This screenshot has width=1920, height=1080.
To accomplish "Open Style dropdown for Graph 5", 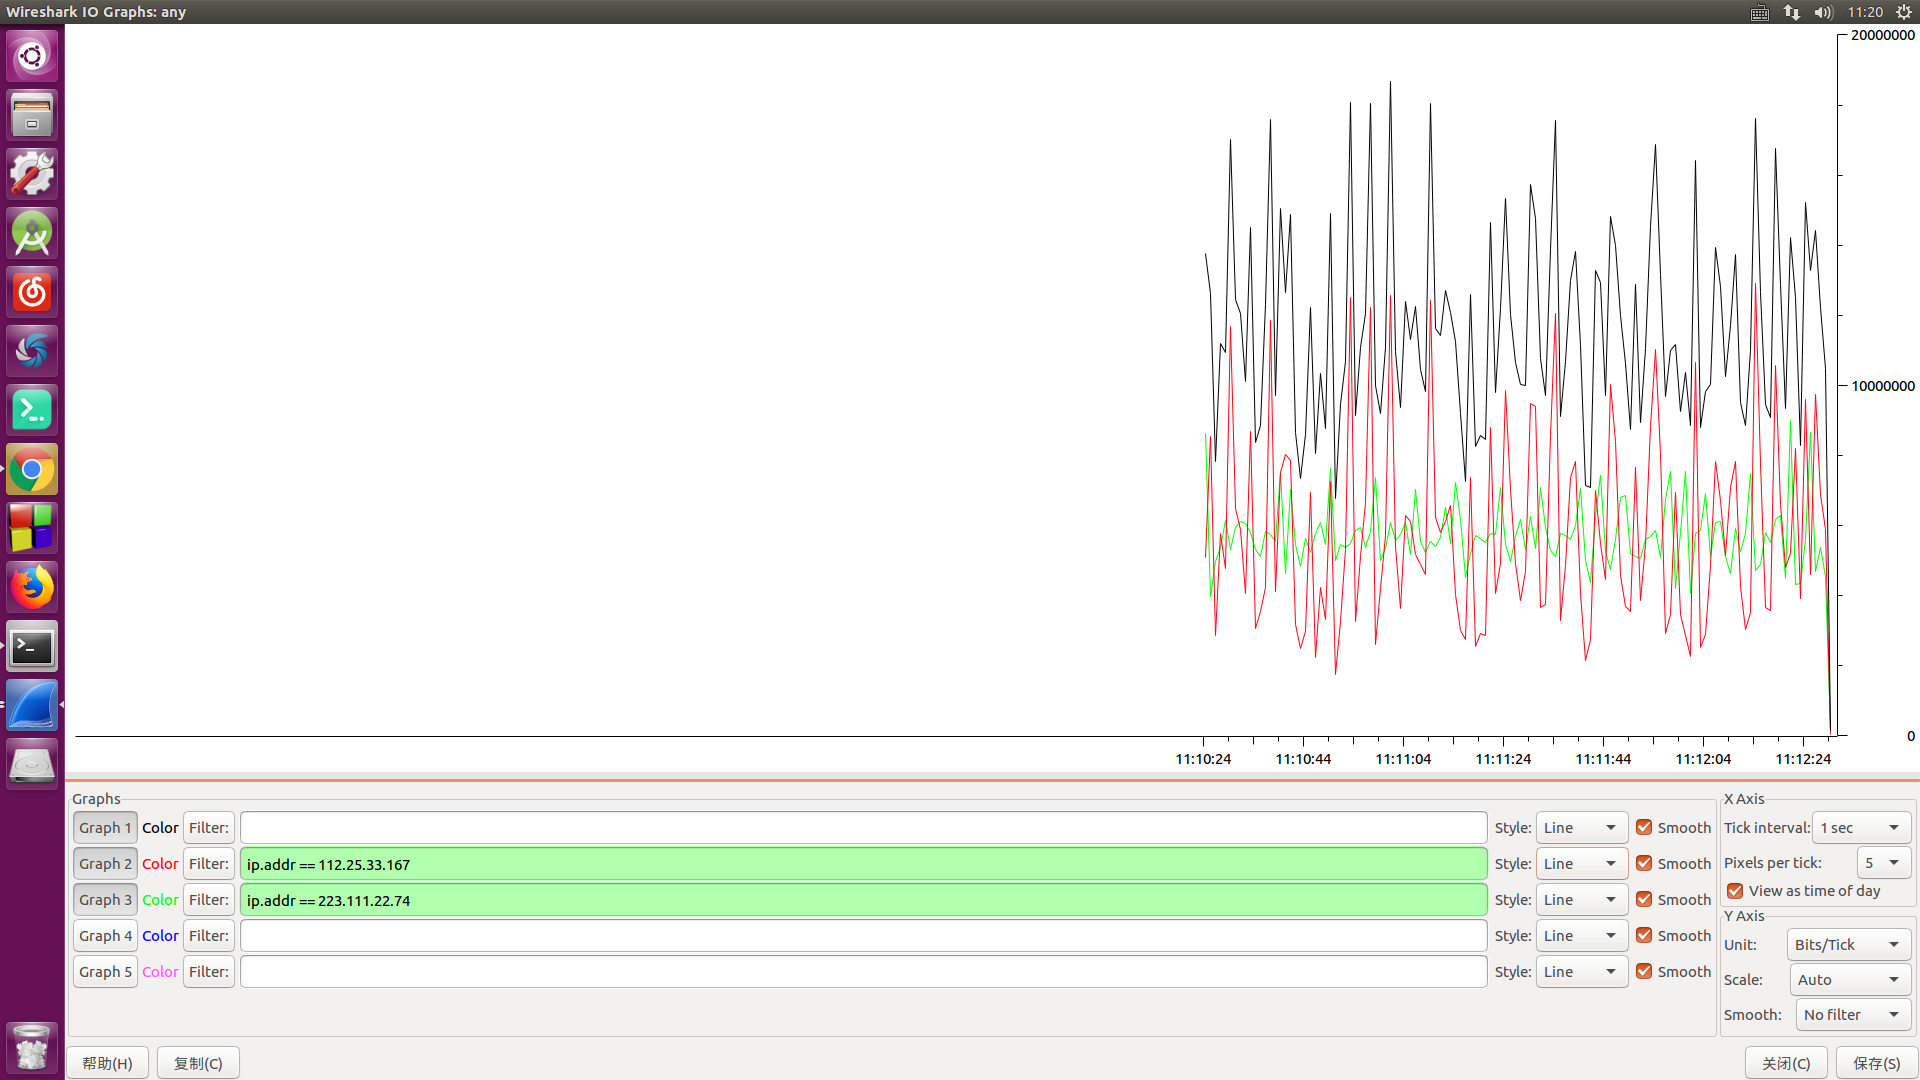I will 1582,972.
